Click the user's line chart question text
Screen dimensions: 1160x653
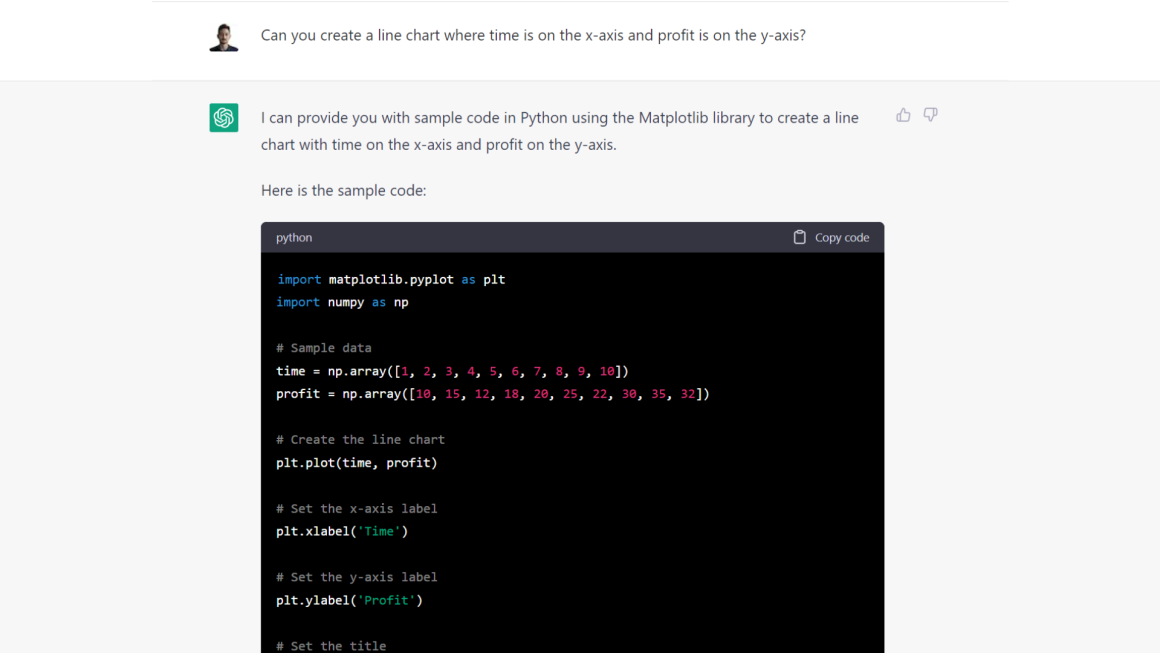coord(533,36)
